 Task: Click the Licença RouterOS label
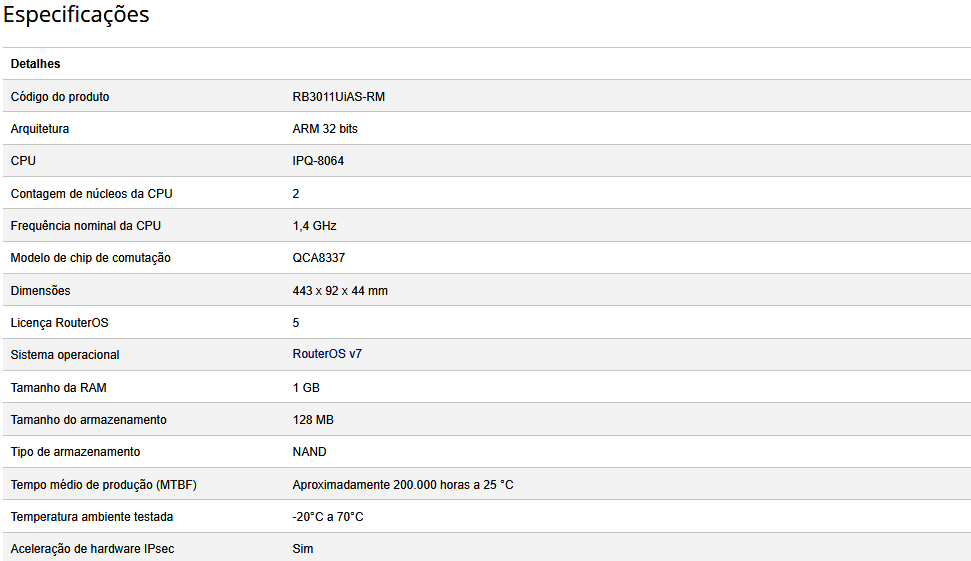(59, 323)
